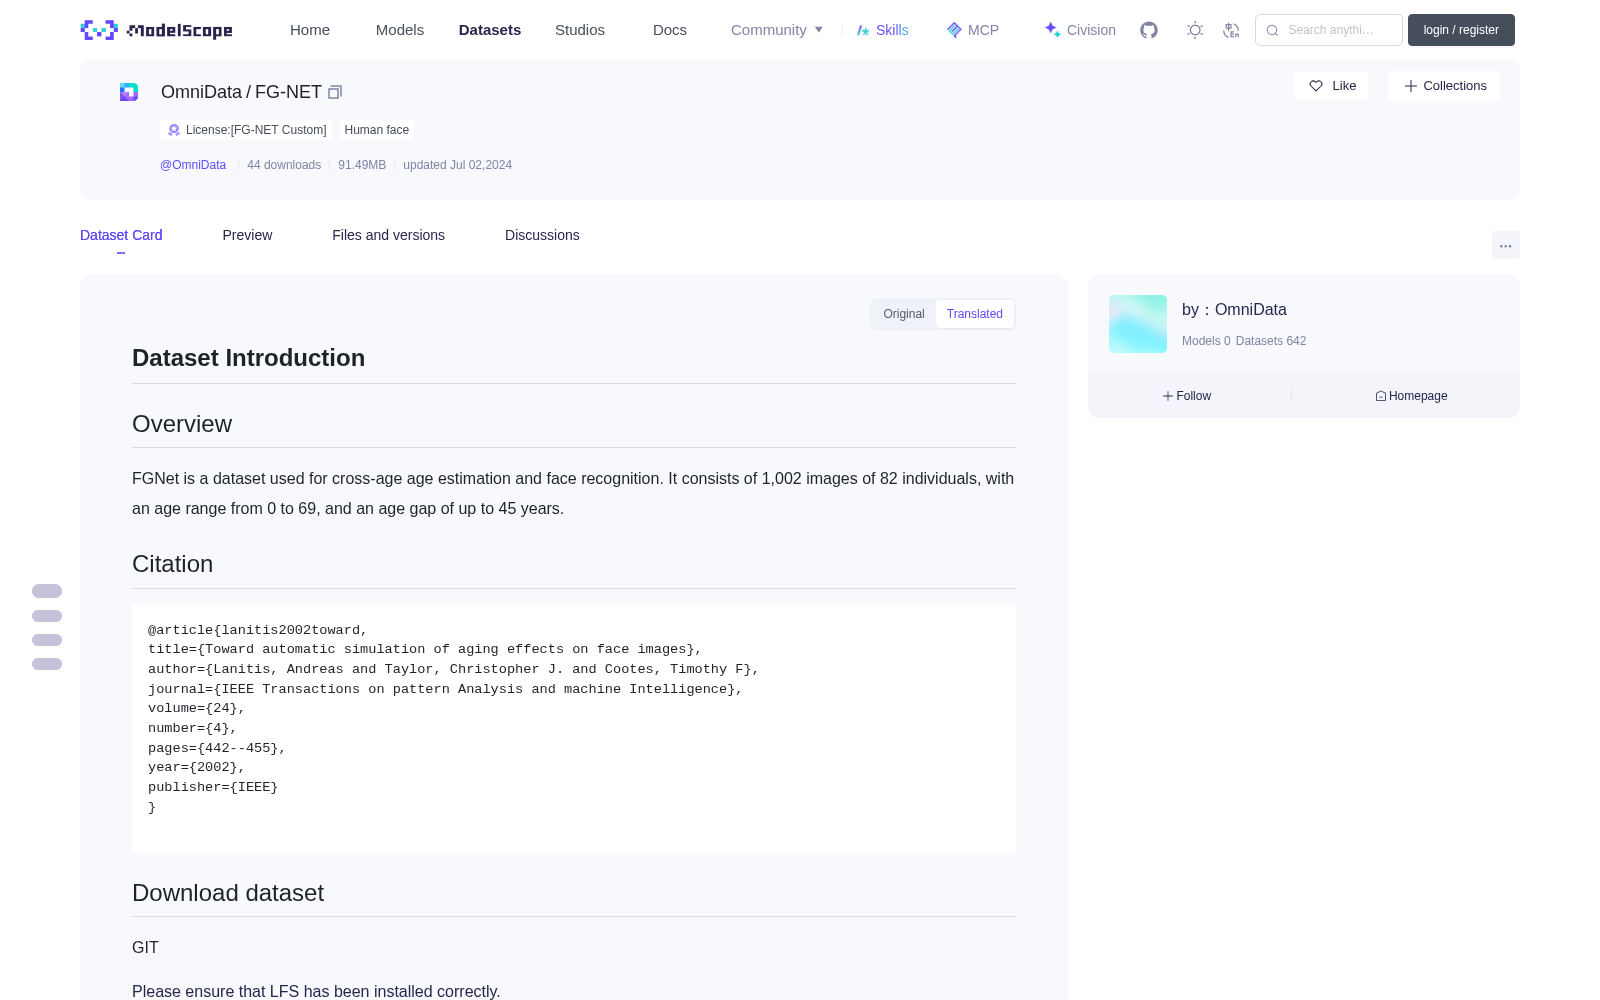Open the Studios menu item

click(x=580, y=30)
